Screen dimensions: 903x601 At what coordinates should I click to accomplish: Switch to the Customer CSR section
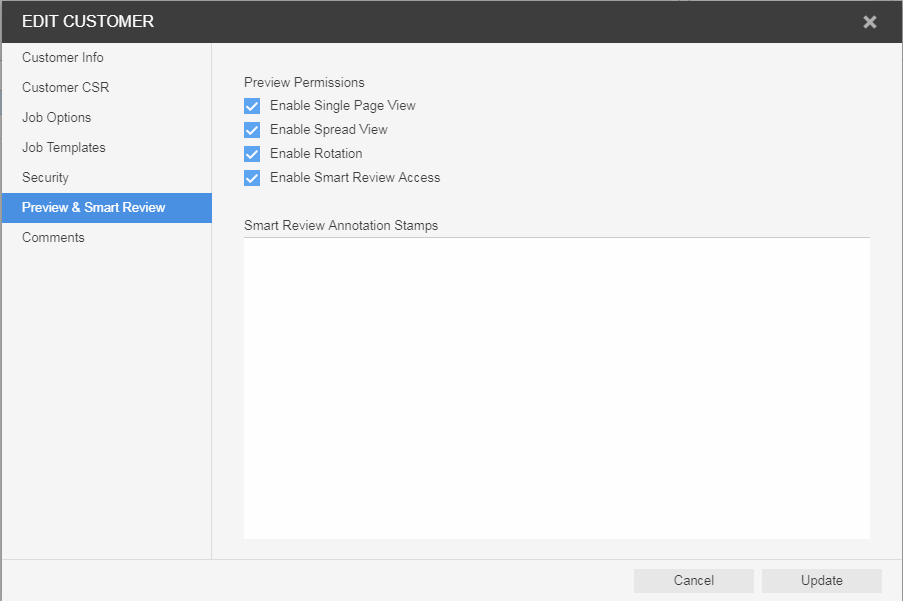click(x=66, y=88)
